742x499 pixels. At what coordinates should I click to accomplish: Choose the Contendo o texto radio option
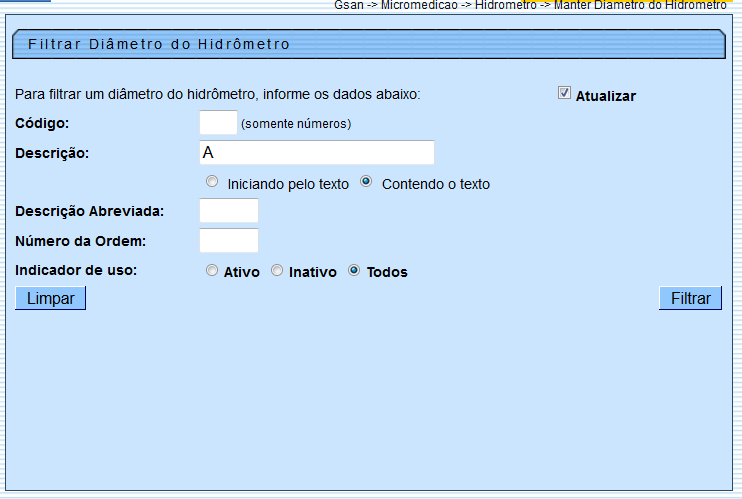366,182
